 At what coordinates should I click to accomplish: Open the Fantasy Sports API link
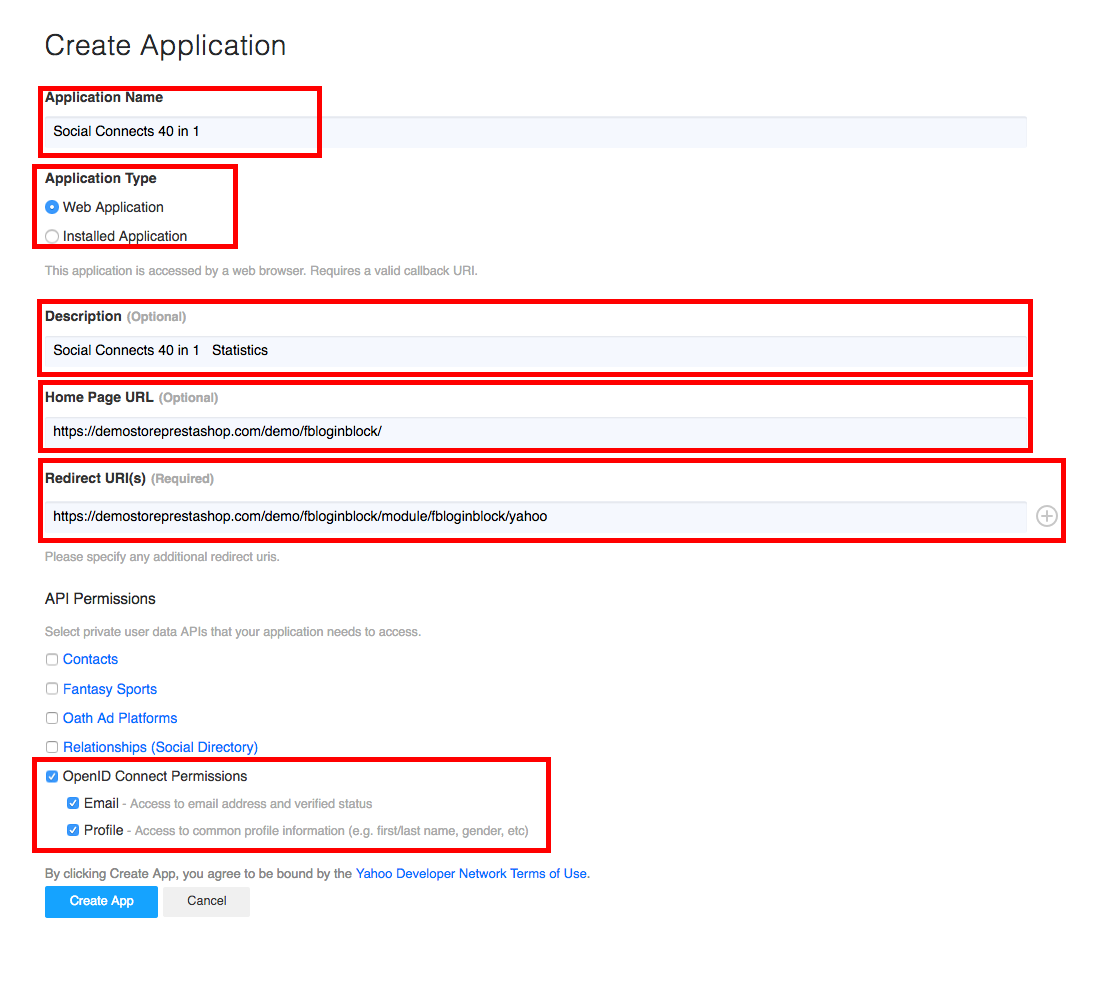point(110,689)
